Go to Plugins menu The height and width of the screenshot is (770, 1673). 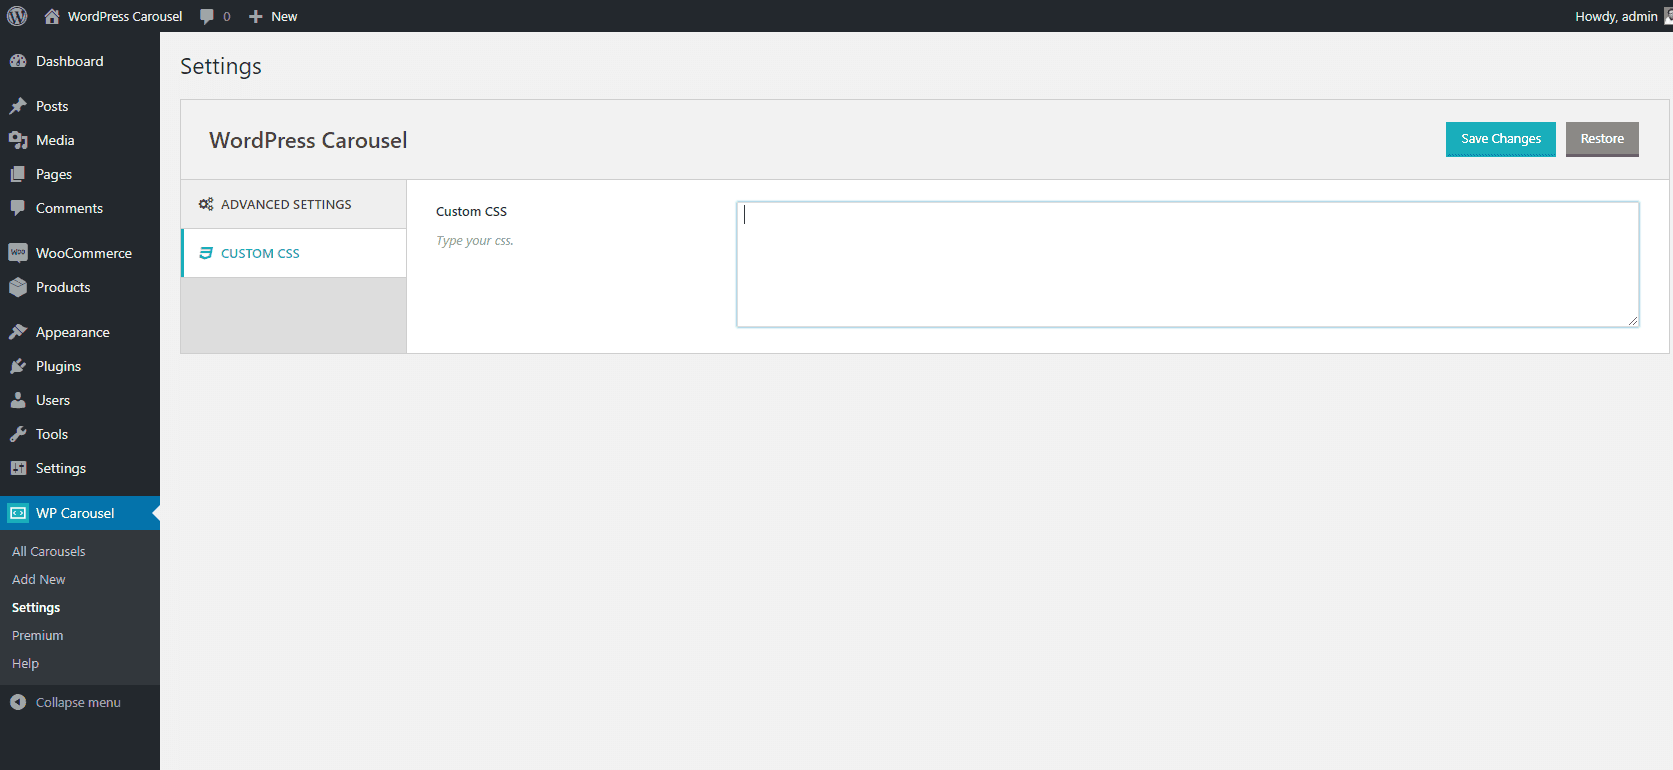click(x=80, y=366)
